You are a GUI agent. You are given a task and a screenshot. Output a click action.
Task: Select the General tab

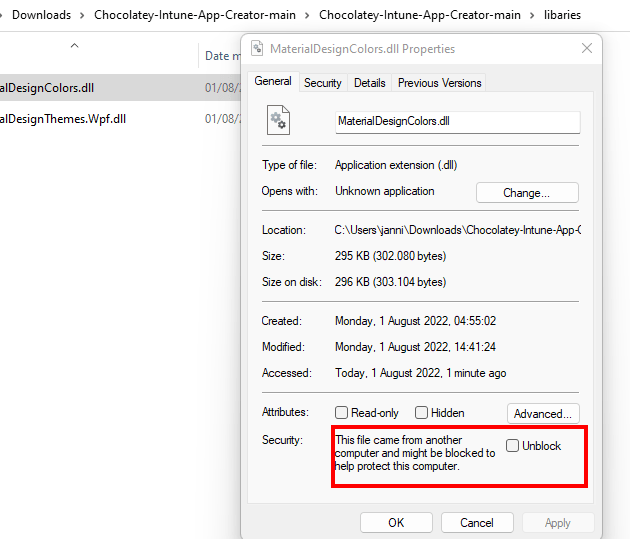click(x=273, y=82)
